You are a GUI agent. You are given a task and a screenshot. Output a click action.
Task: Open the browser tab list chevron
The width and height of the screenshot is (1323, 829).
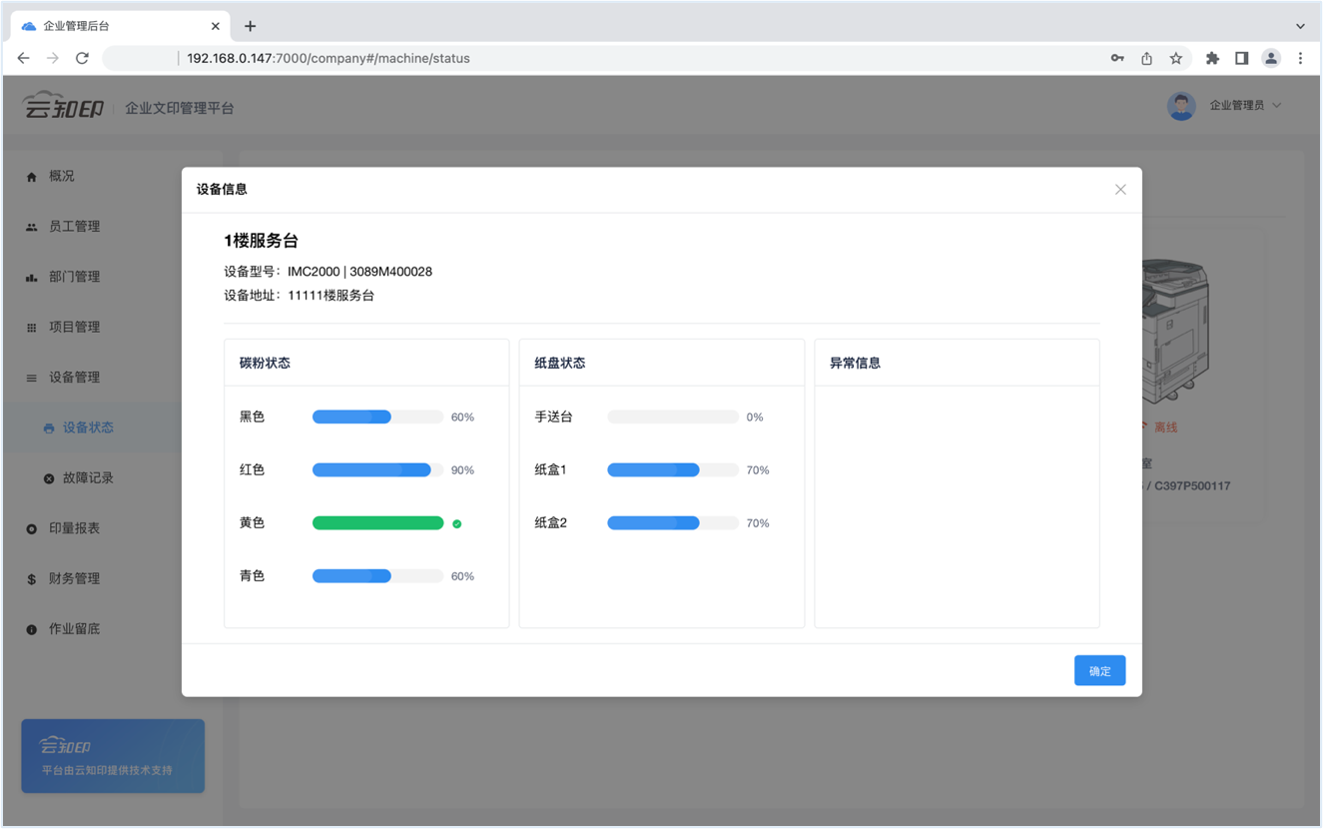click(x=1300, y=26)
